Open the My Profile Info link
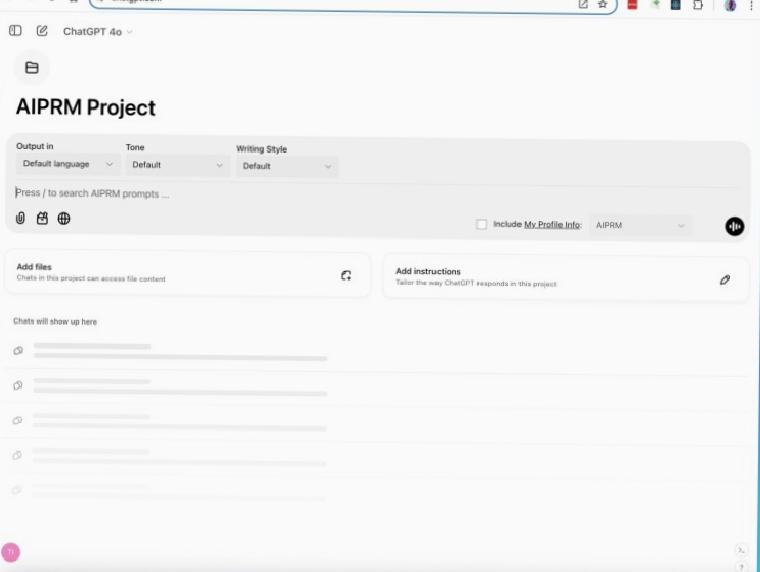Screen dimensions: 760x572 552,224
